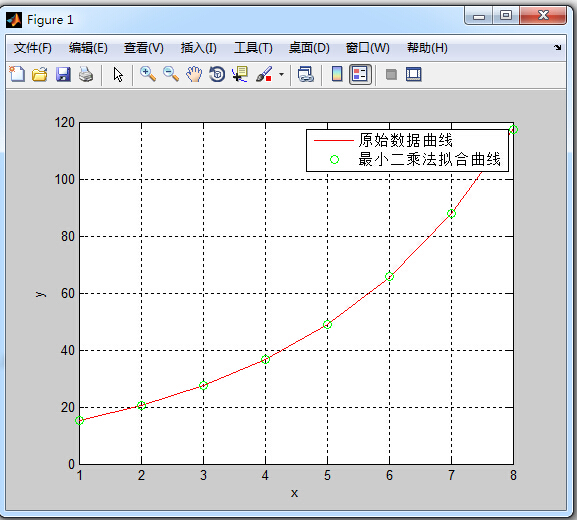Choose the Data Cursor tool

pos(240,74)
